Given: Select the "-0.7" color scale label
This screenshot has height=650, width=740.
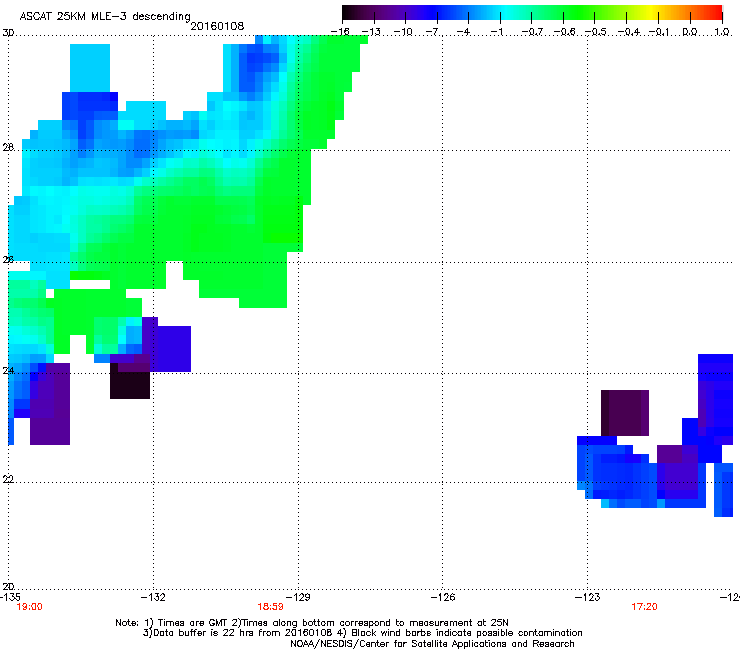Looking at the screenshot, I should [532, 32].
